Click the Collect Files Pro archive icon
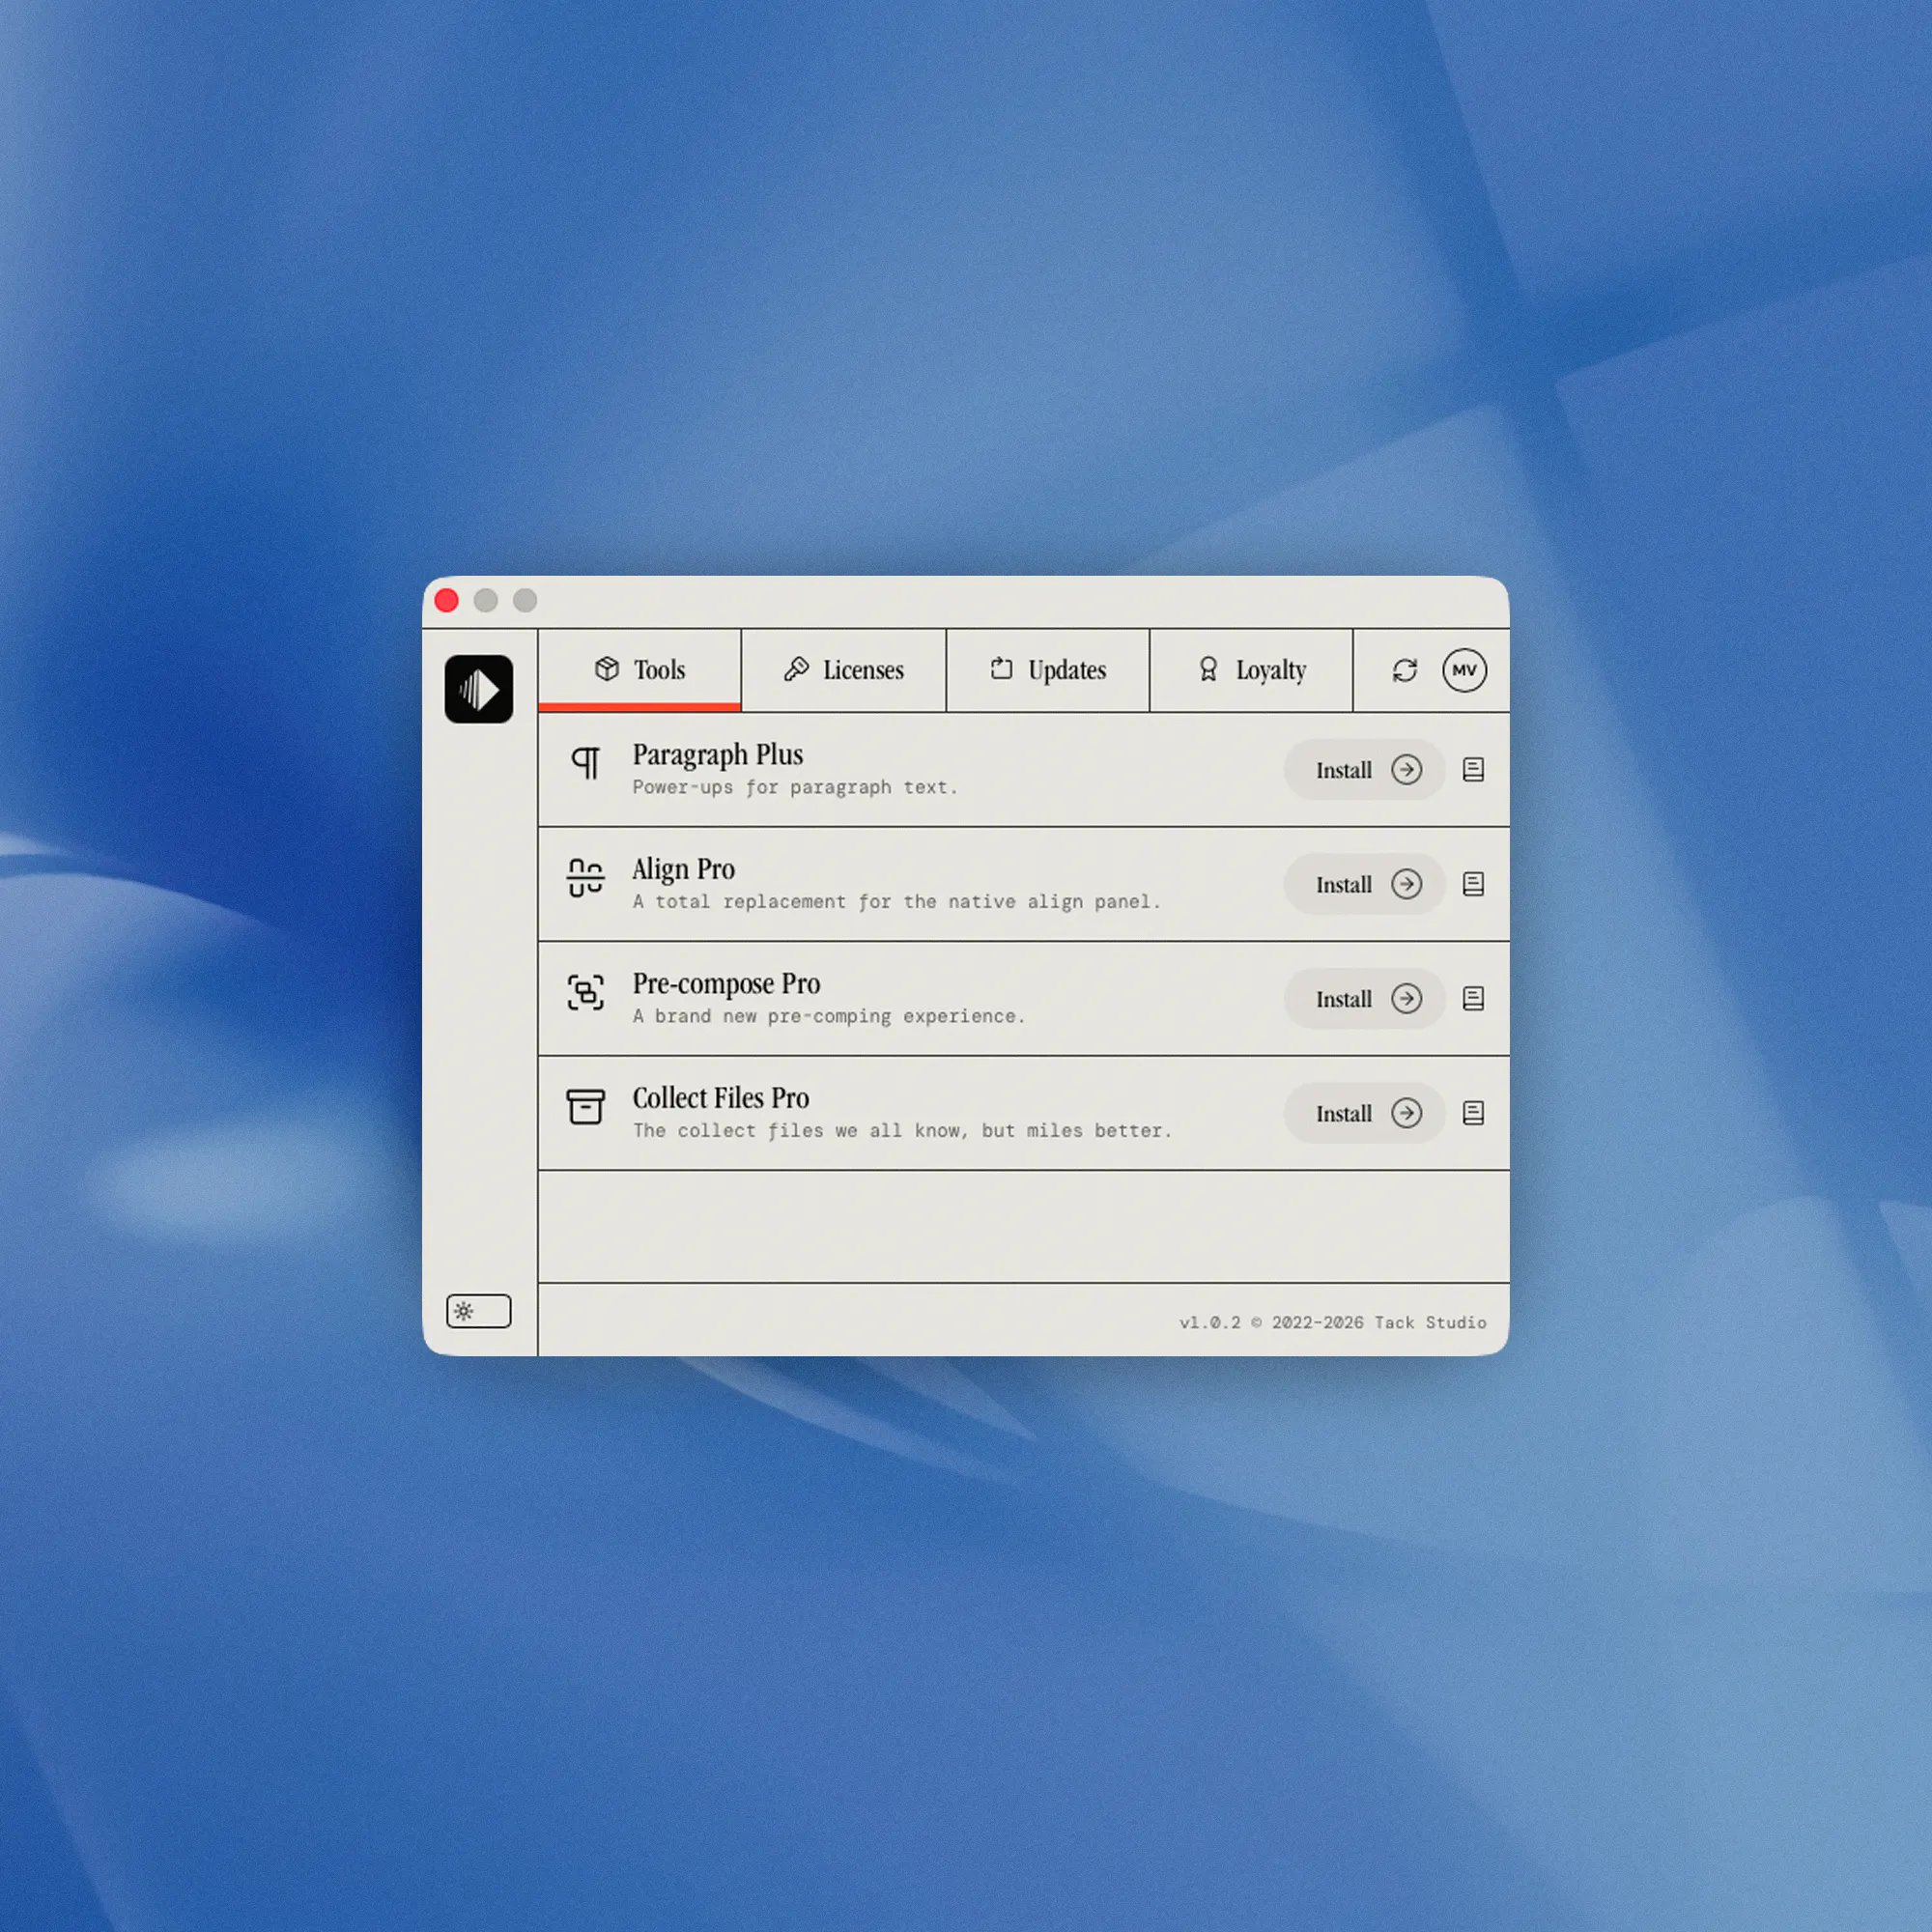Screen dimensions: 1932x1932 (586, 1107)
